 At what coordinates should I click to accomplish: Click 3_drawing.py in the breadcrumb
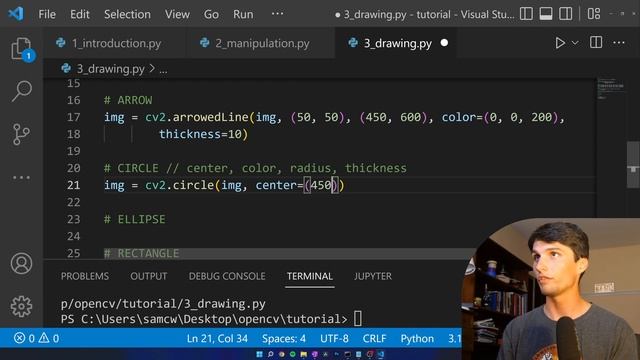[111, 69]
